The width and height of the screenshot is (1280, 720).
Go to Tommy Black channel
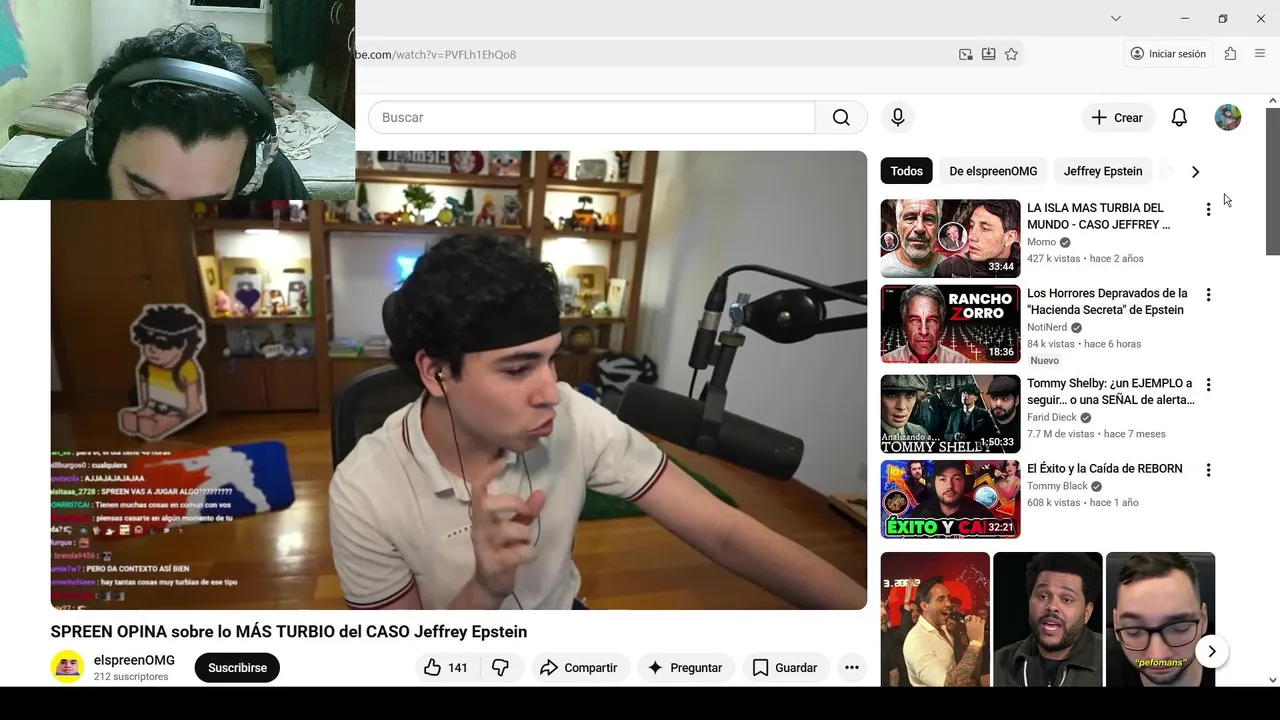pos(1057,486)
